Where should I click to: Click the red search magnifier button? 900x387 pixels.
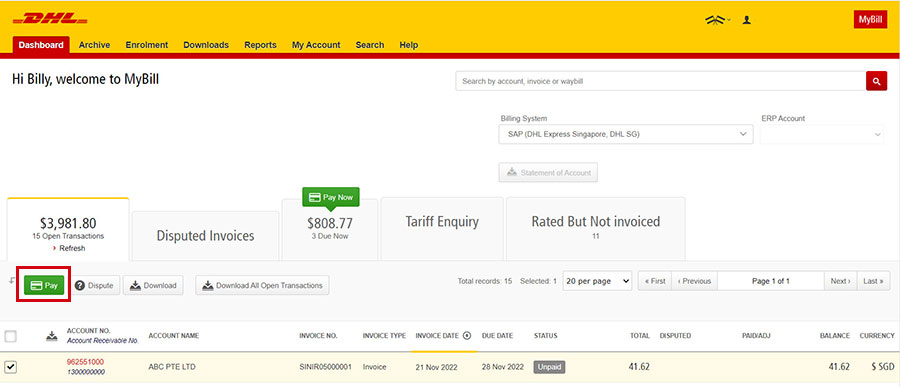click(876, 82)
